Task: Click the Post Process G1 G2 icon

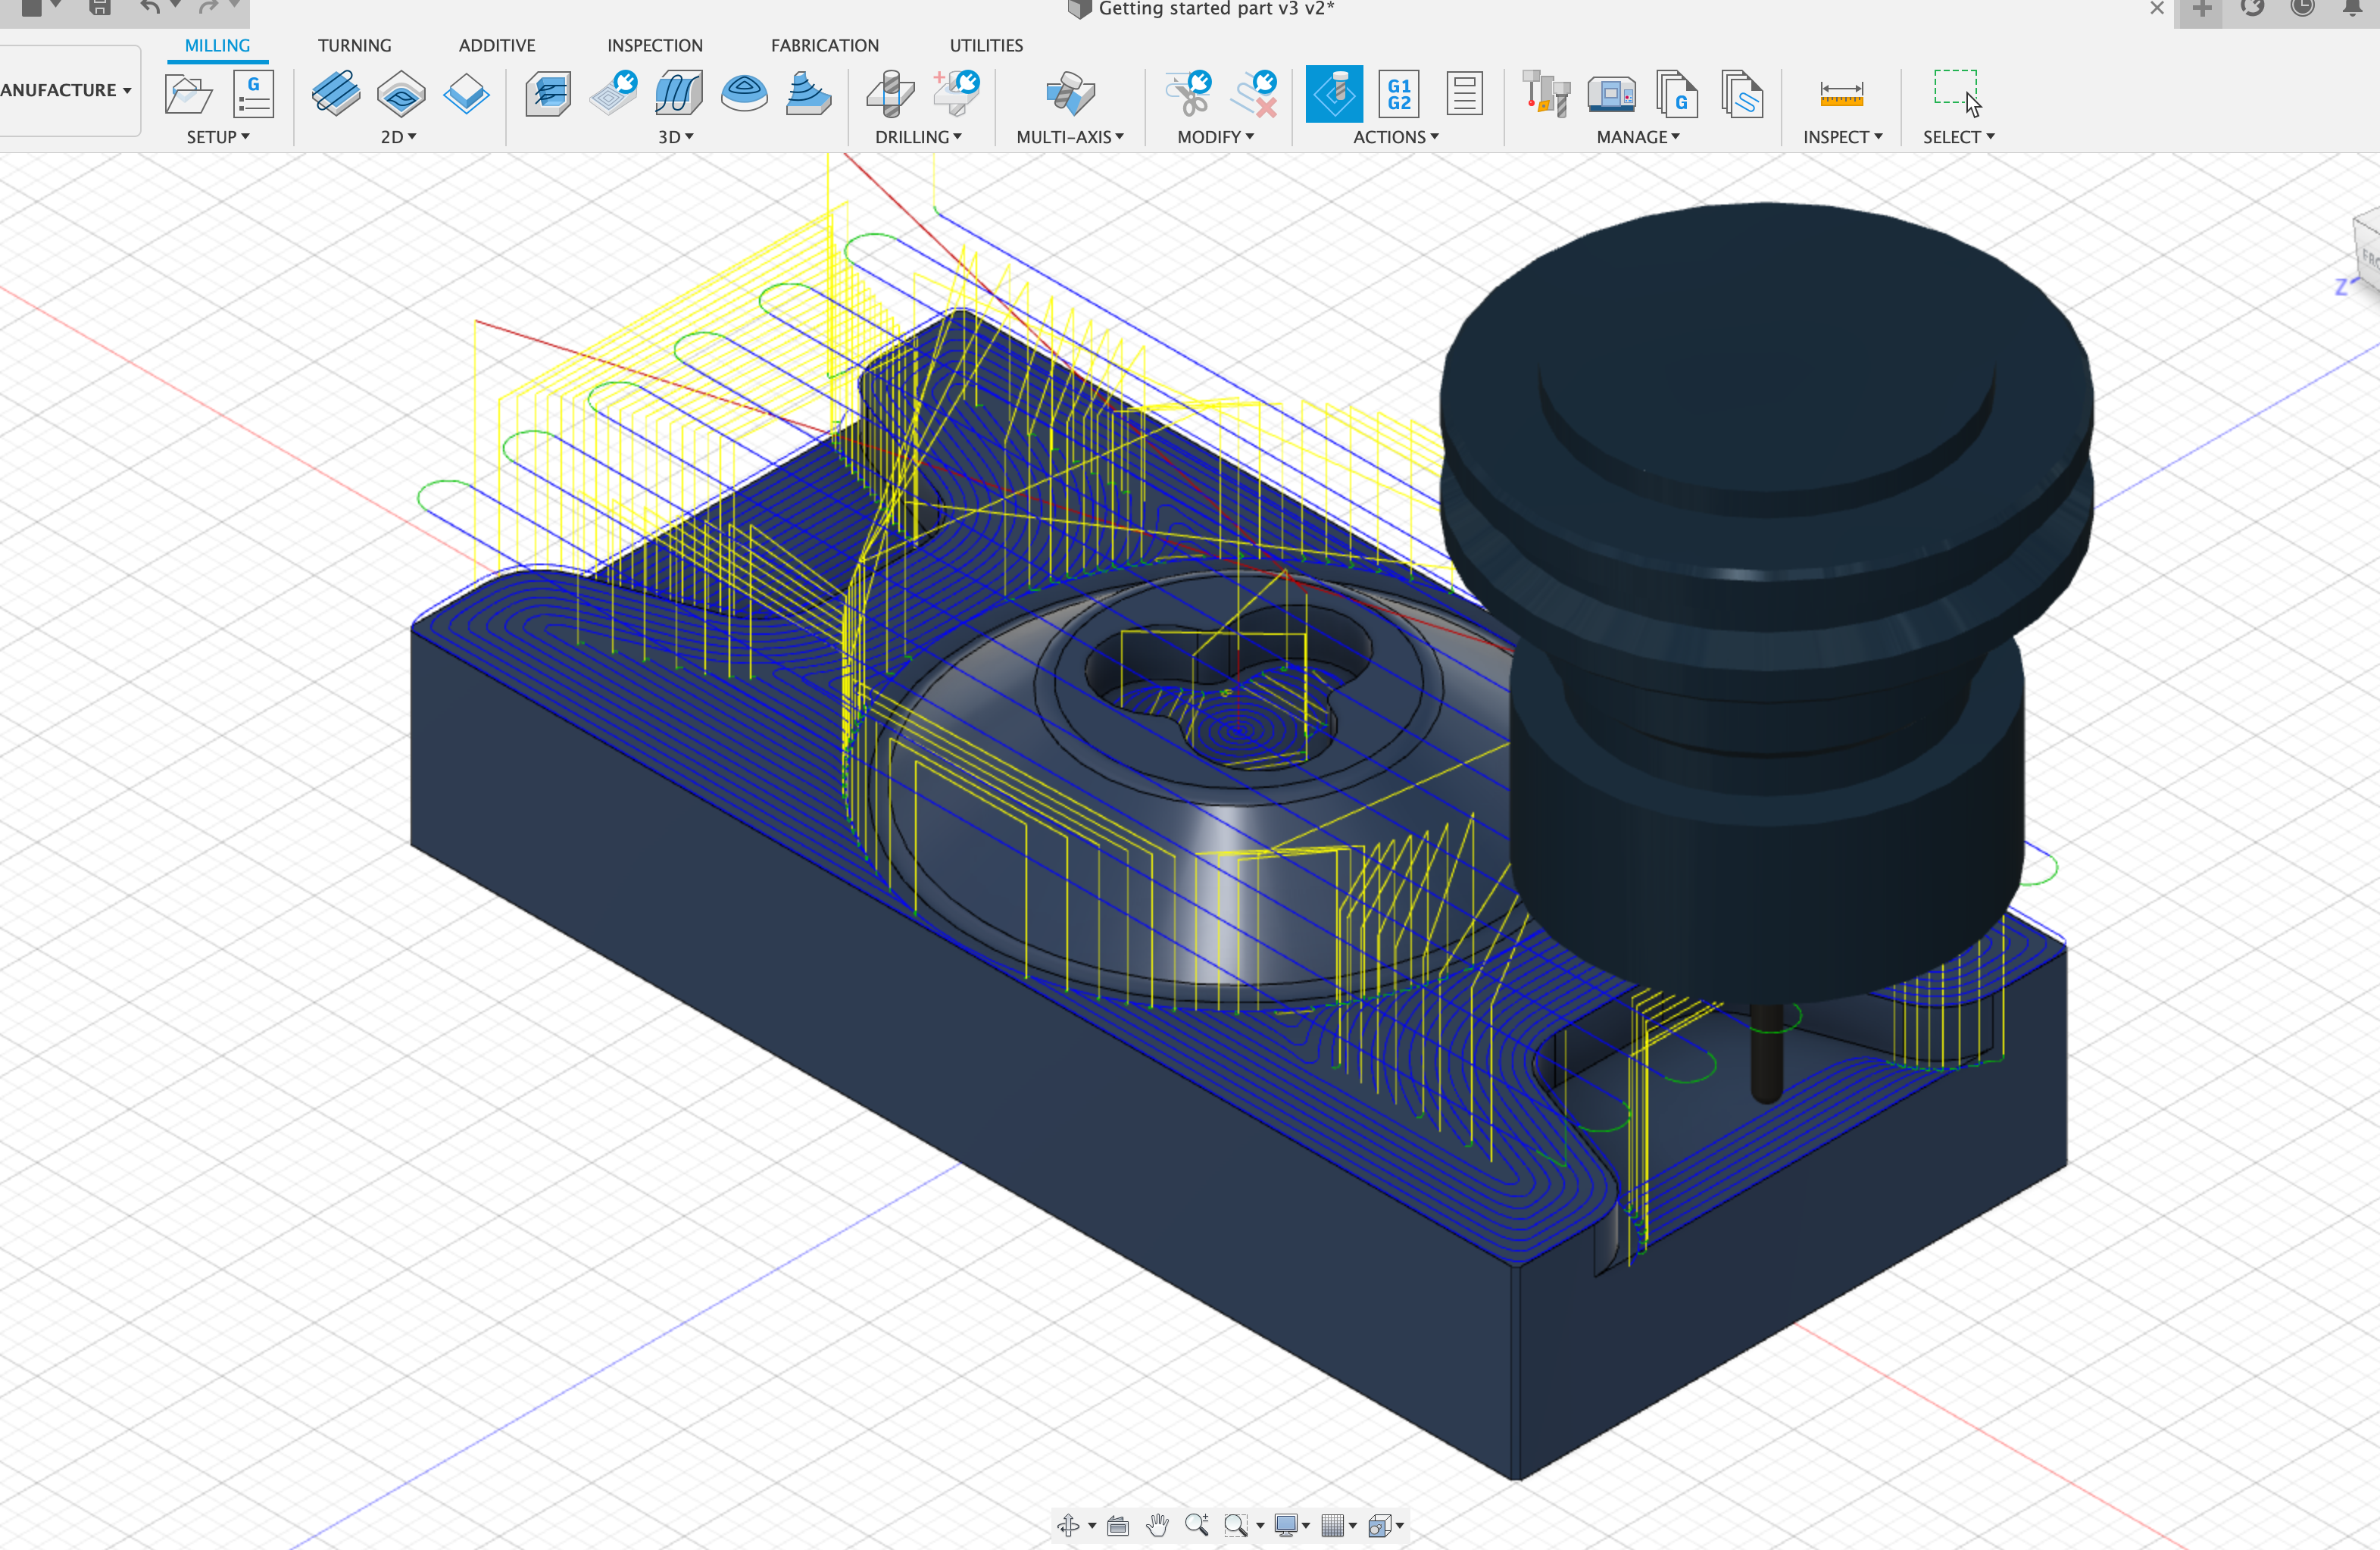Action: point(1399,94)
